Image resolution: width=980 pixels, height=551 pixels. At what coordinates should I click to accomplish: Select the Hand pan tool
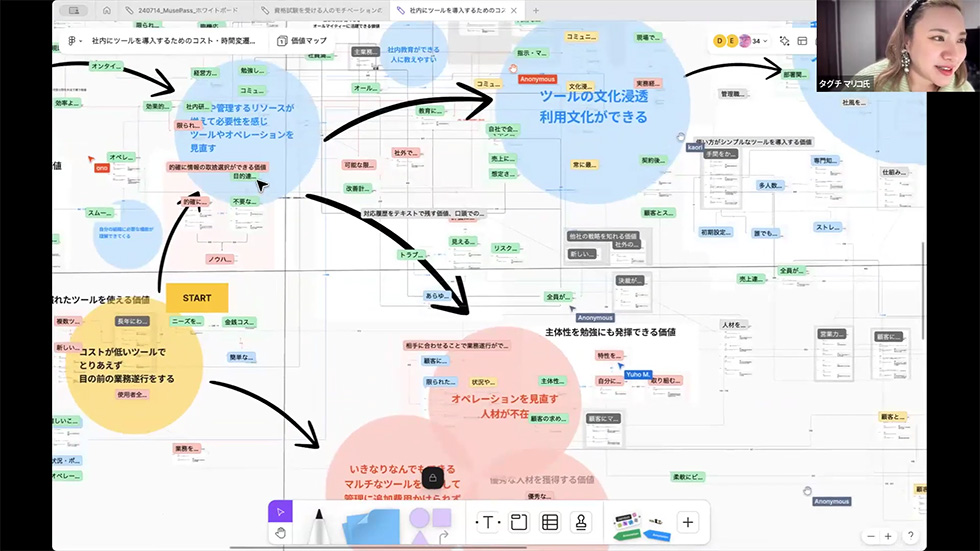point(280,532)
